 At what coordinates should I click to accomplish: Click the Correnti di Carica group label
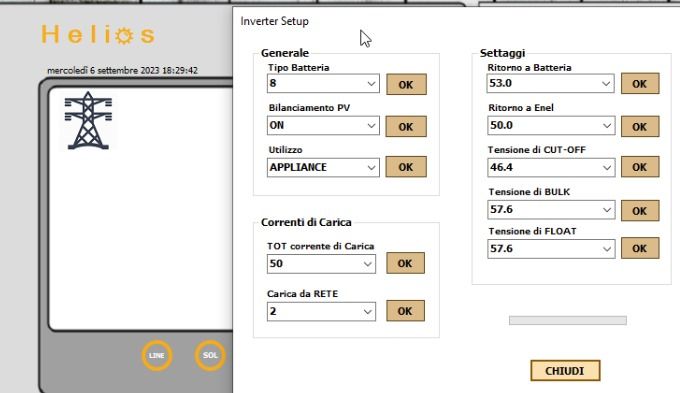pyautogui.click(x=306, y=222)
